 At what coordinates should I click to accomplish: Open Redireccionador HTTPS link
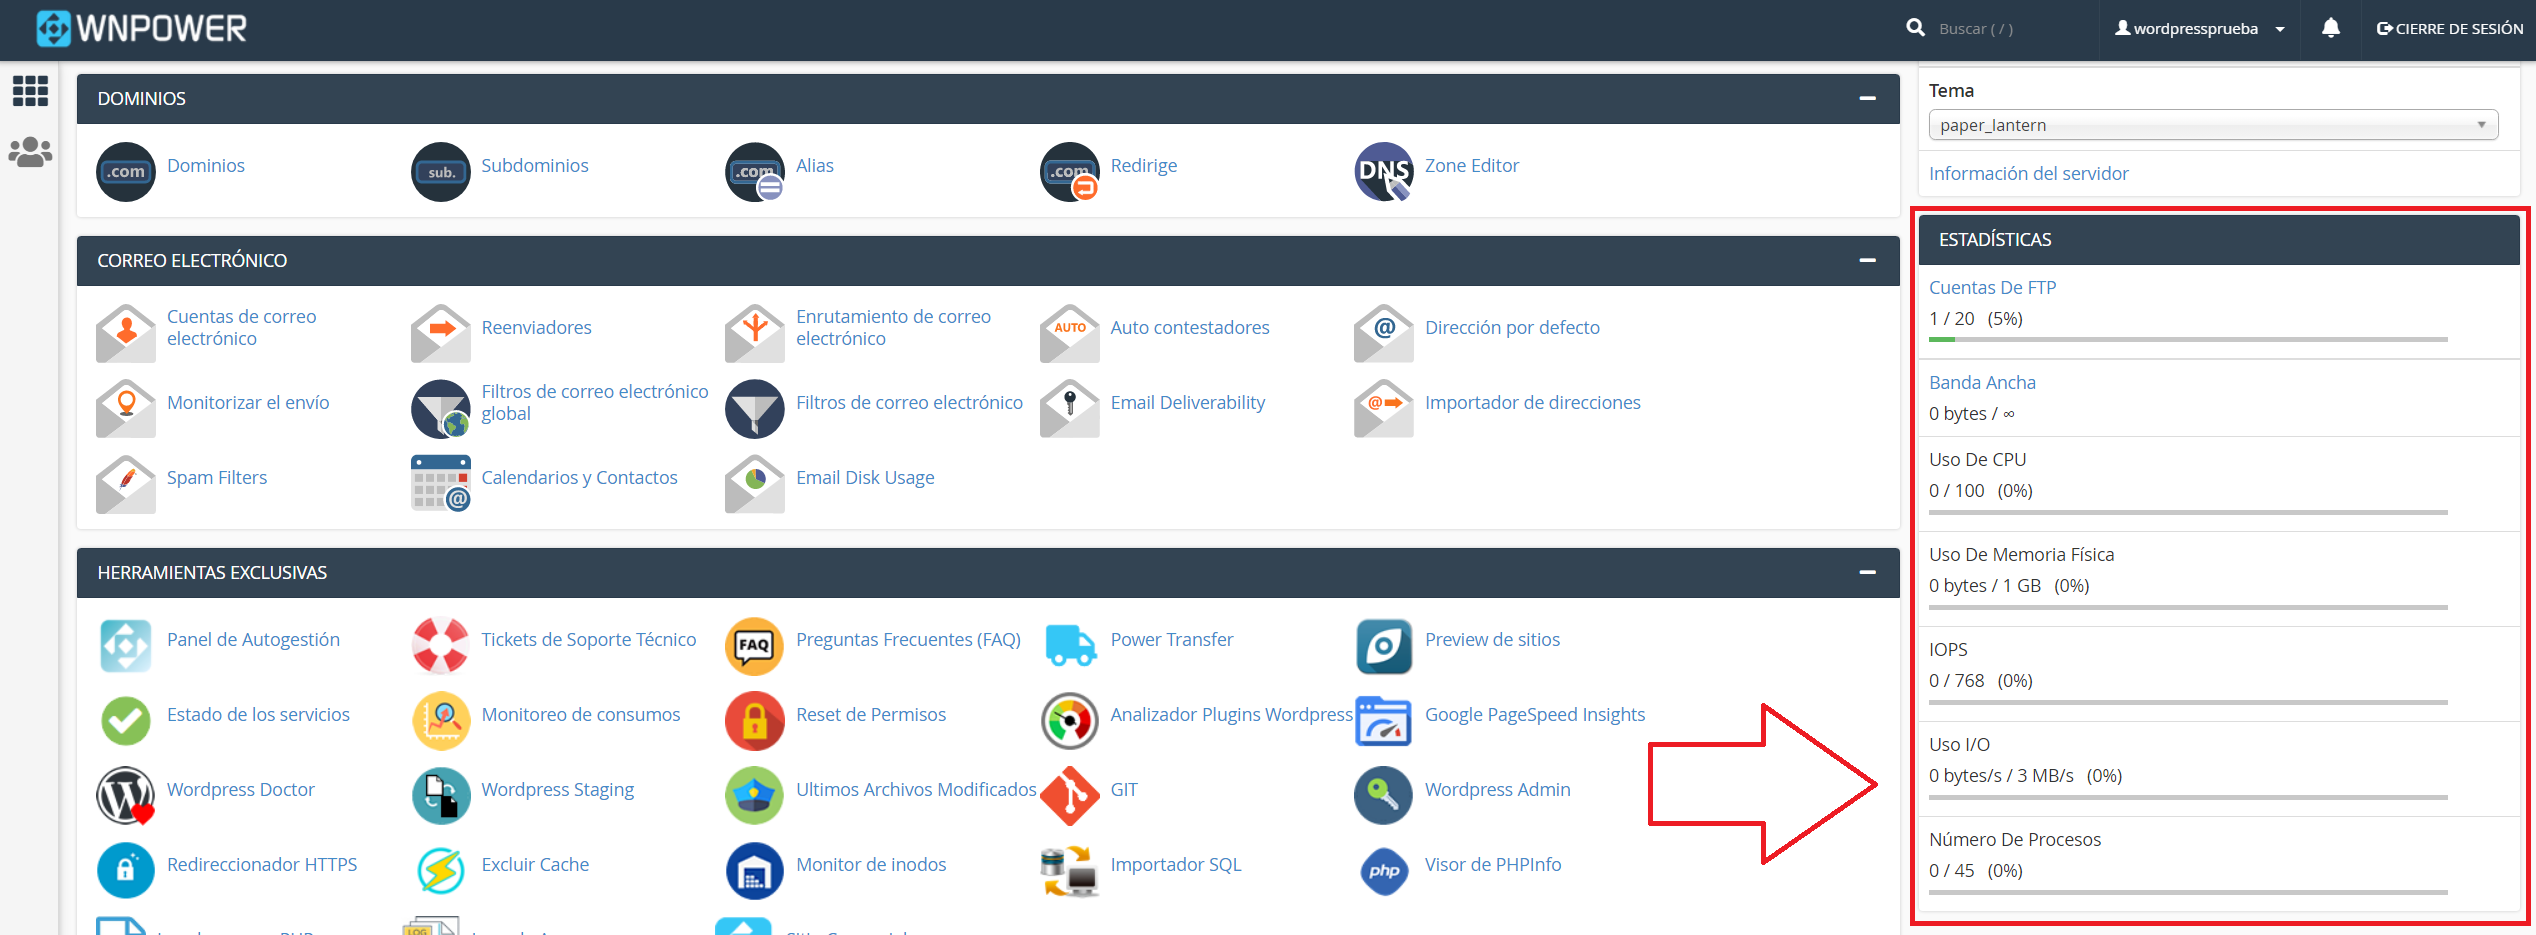(x=262, y=864)
